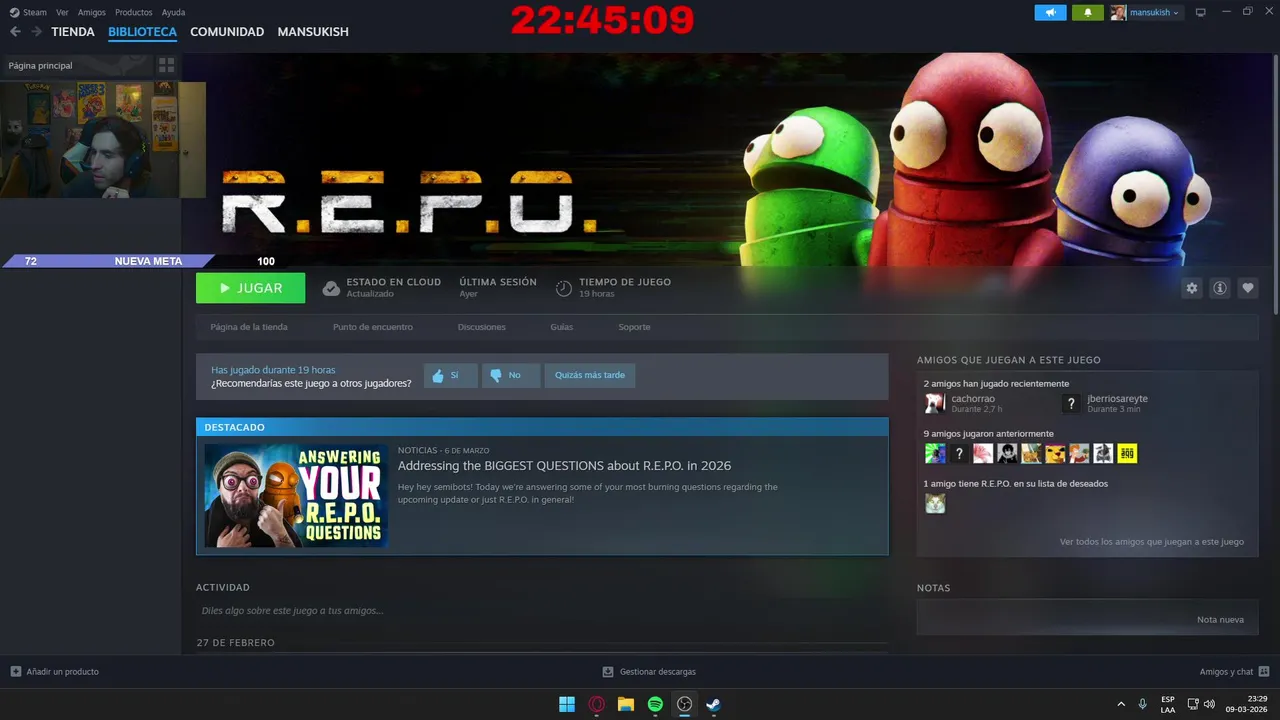This screenshot has height=720, width=1280.
Task: Click Añadir un producto
Action: tap(55, 672)
